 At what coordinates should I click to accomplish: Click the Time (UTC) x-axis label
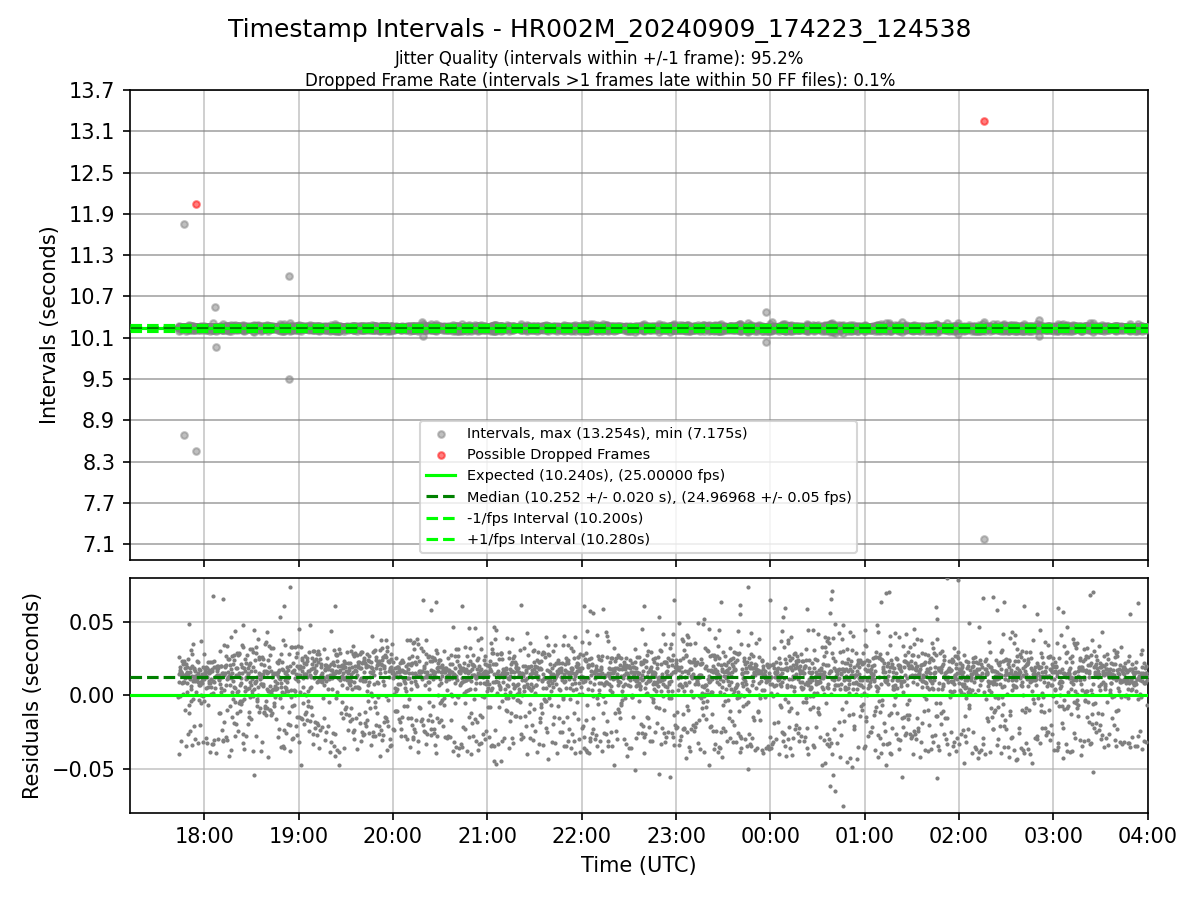coord(638,865)
